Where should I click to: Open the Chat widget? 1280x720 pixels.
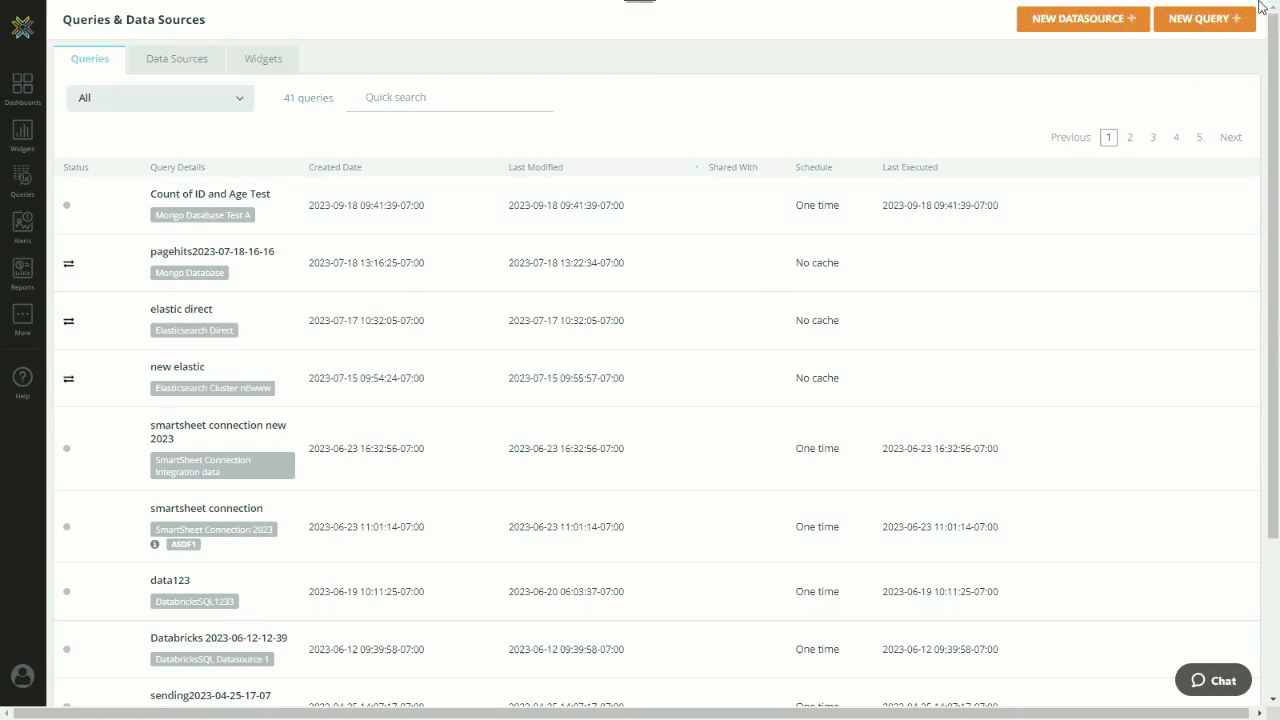click(x=1213, y=680)
